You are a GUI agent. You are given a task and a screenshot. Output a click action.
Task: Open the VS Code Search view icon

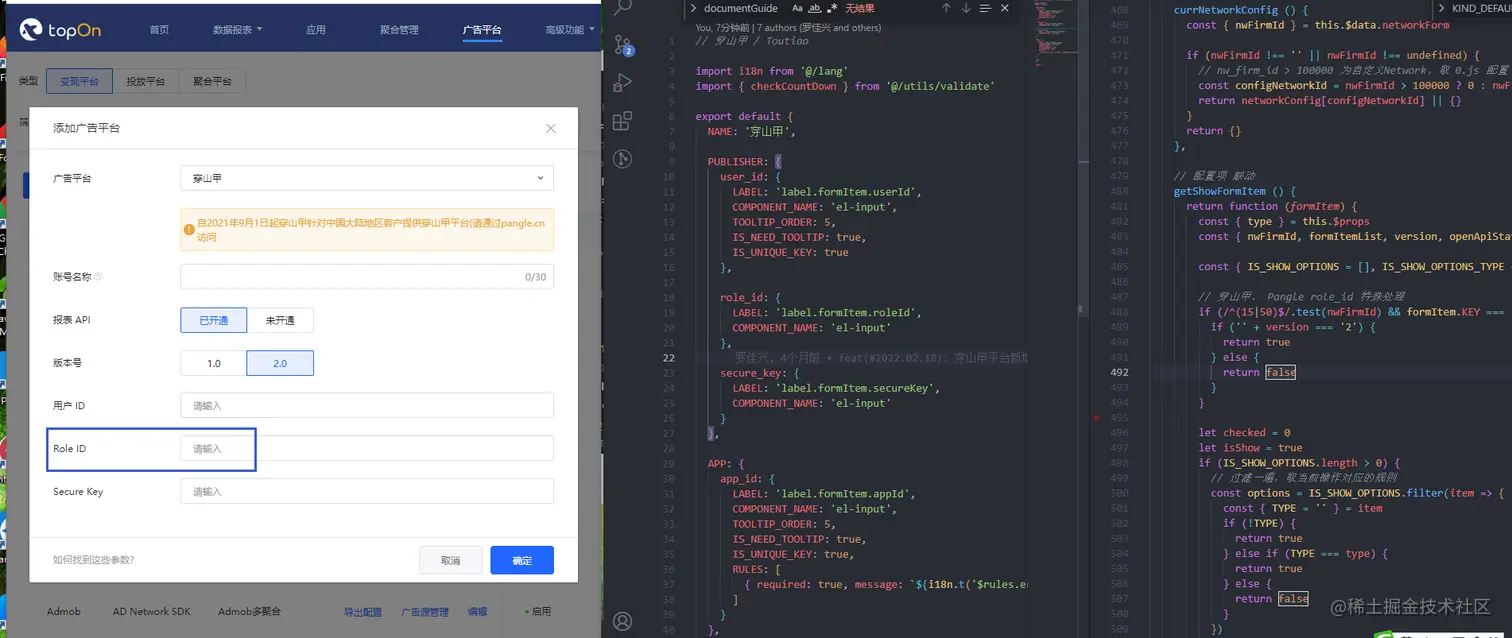click(622, 8)
